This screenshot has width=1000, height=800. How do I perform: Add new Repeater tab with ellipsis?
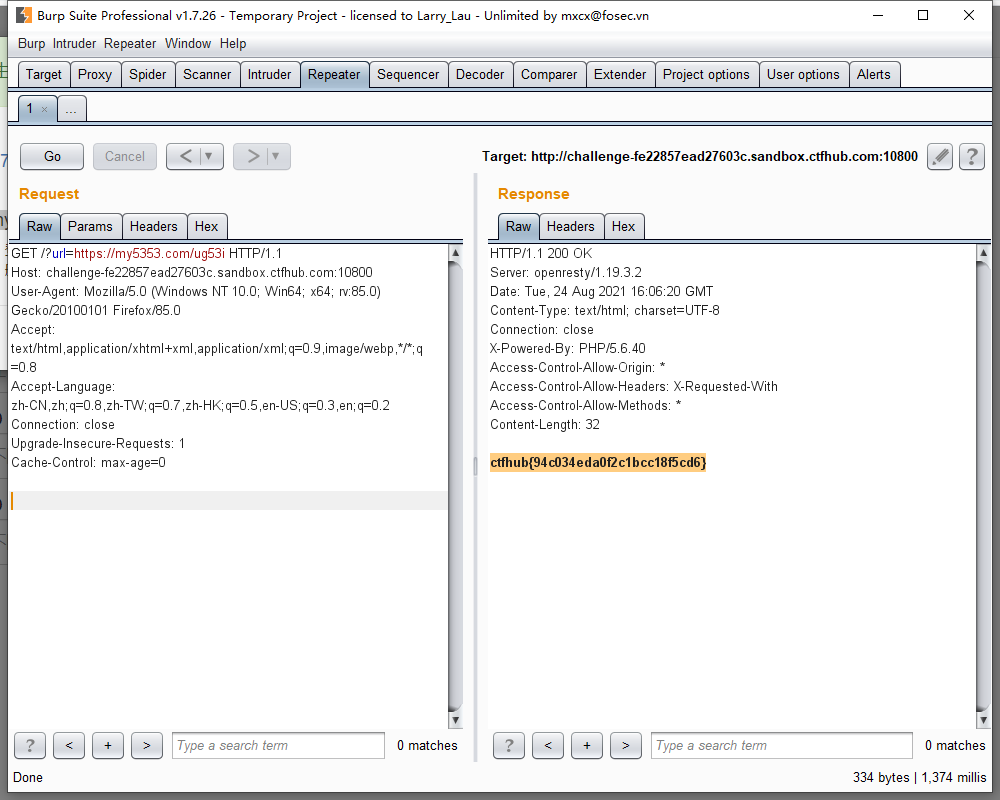point(71,109)
